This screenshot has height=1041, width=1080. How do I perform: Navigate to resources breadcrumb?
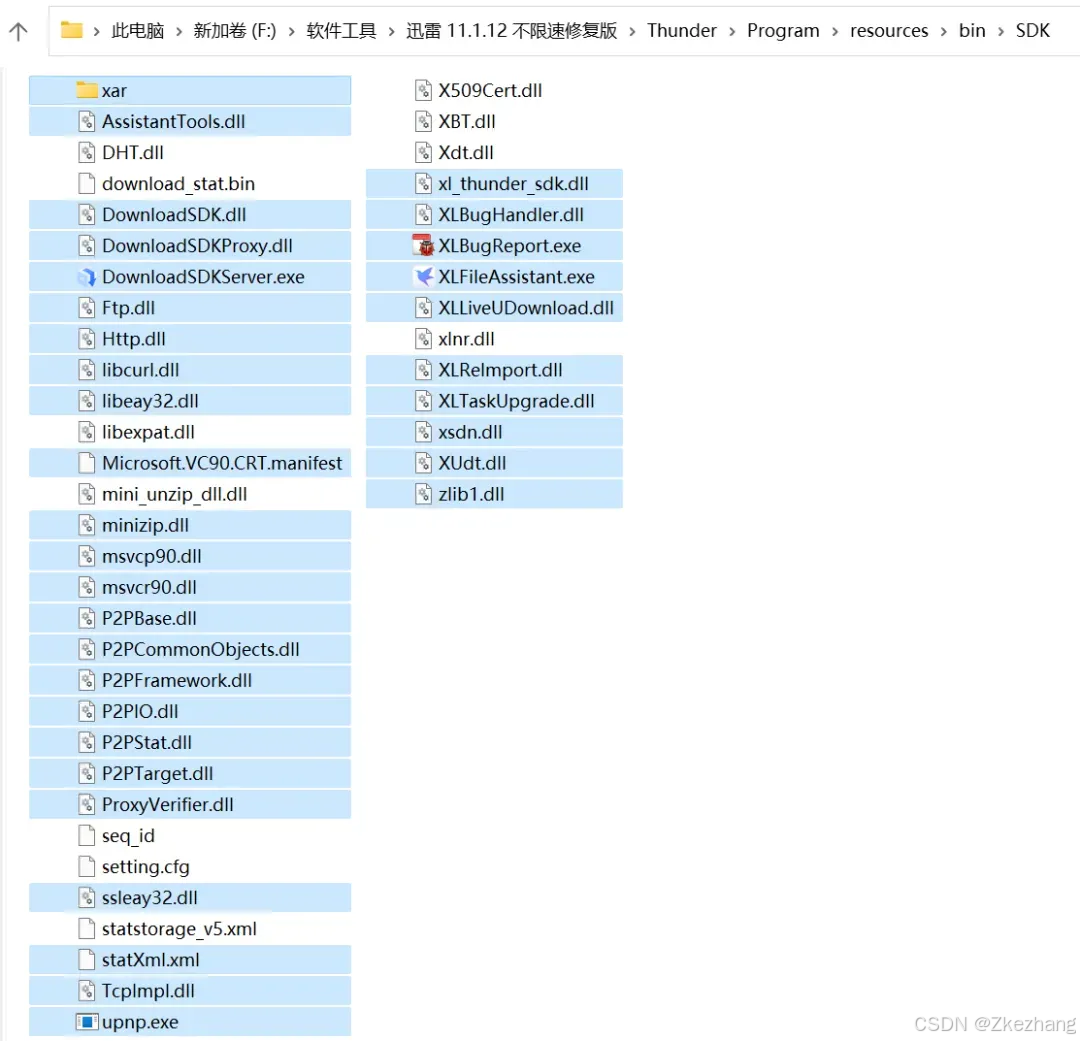(x=889, y=30)
